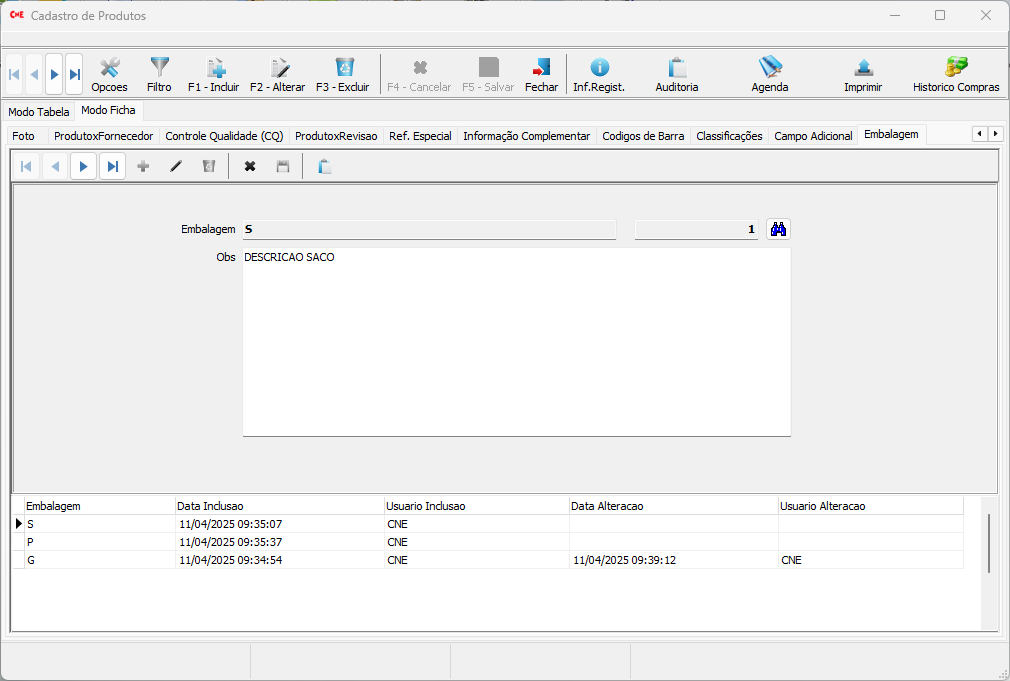Switch to Modo Tabela tab
Image resolution: width=1010 pixels, height=681 pixels.
point(39,112)
